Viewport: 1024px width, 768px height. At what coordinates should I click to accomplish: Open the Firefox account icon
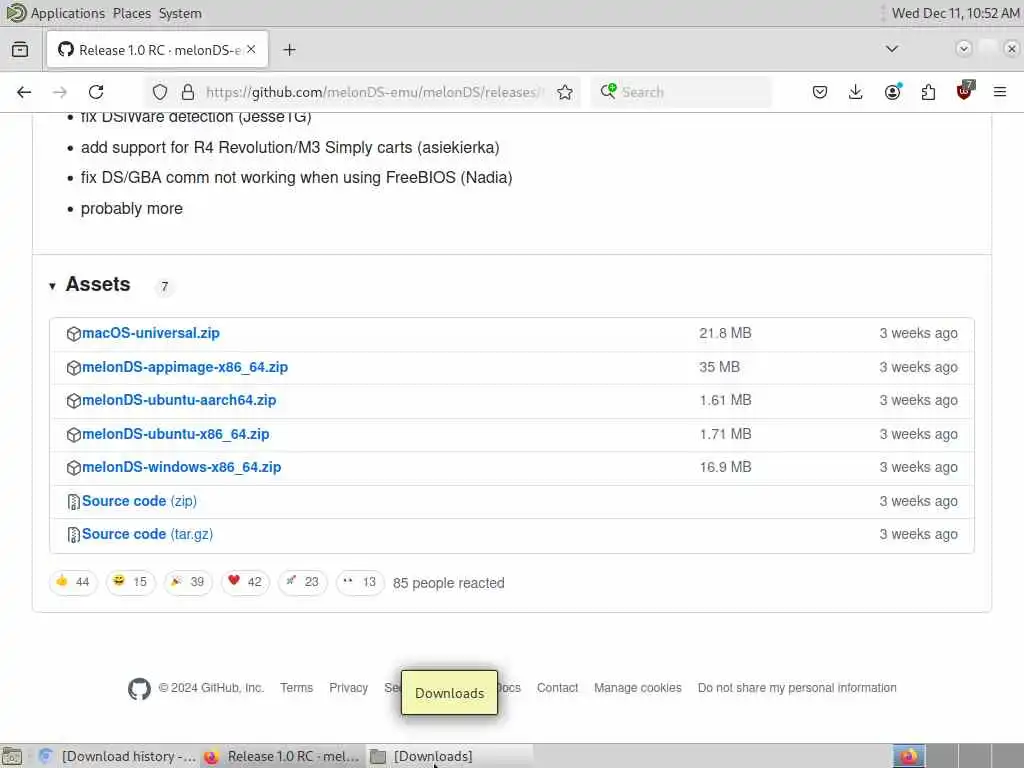coord(892,92)
